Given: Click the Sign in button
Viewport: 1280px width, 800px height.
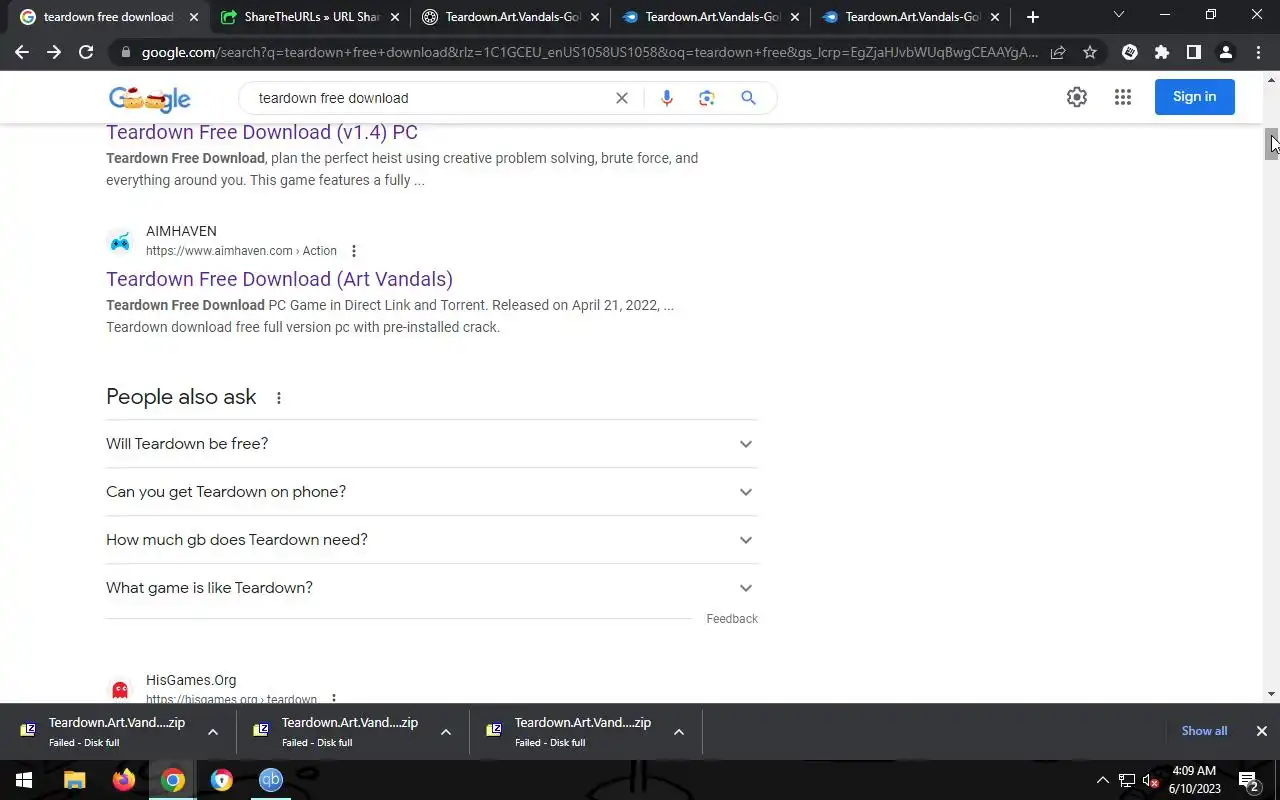Looking at the screenshot, I should coord(1195,97).
